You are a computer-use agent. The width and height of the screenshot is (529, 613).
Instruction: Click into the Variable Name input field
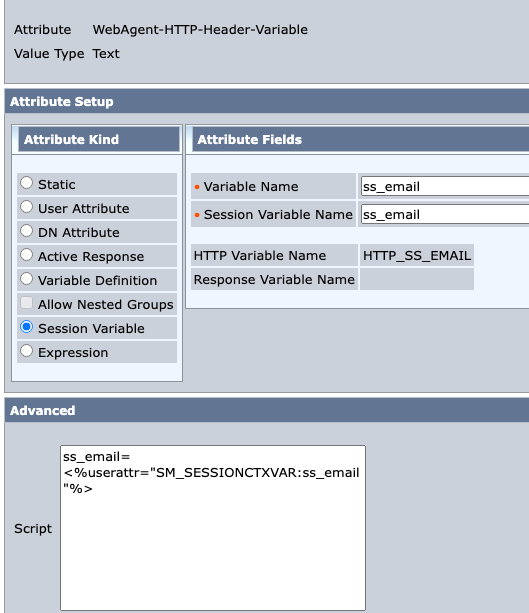tap(445, 186)
